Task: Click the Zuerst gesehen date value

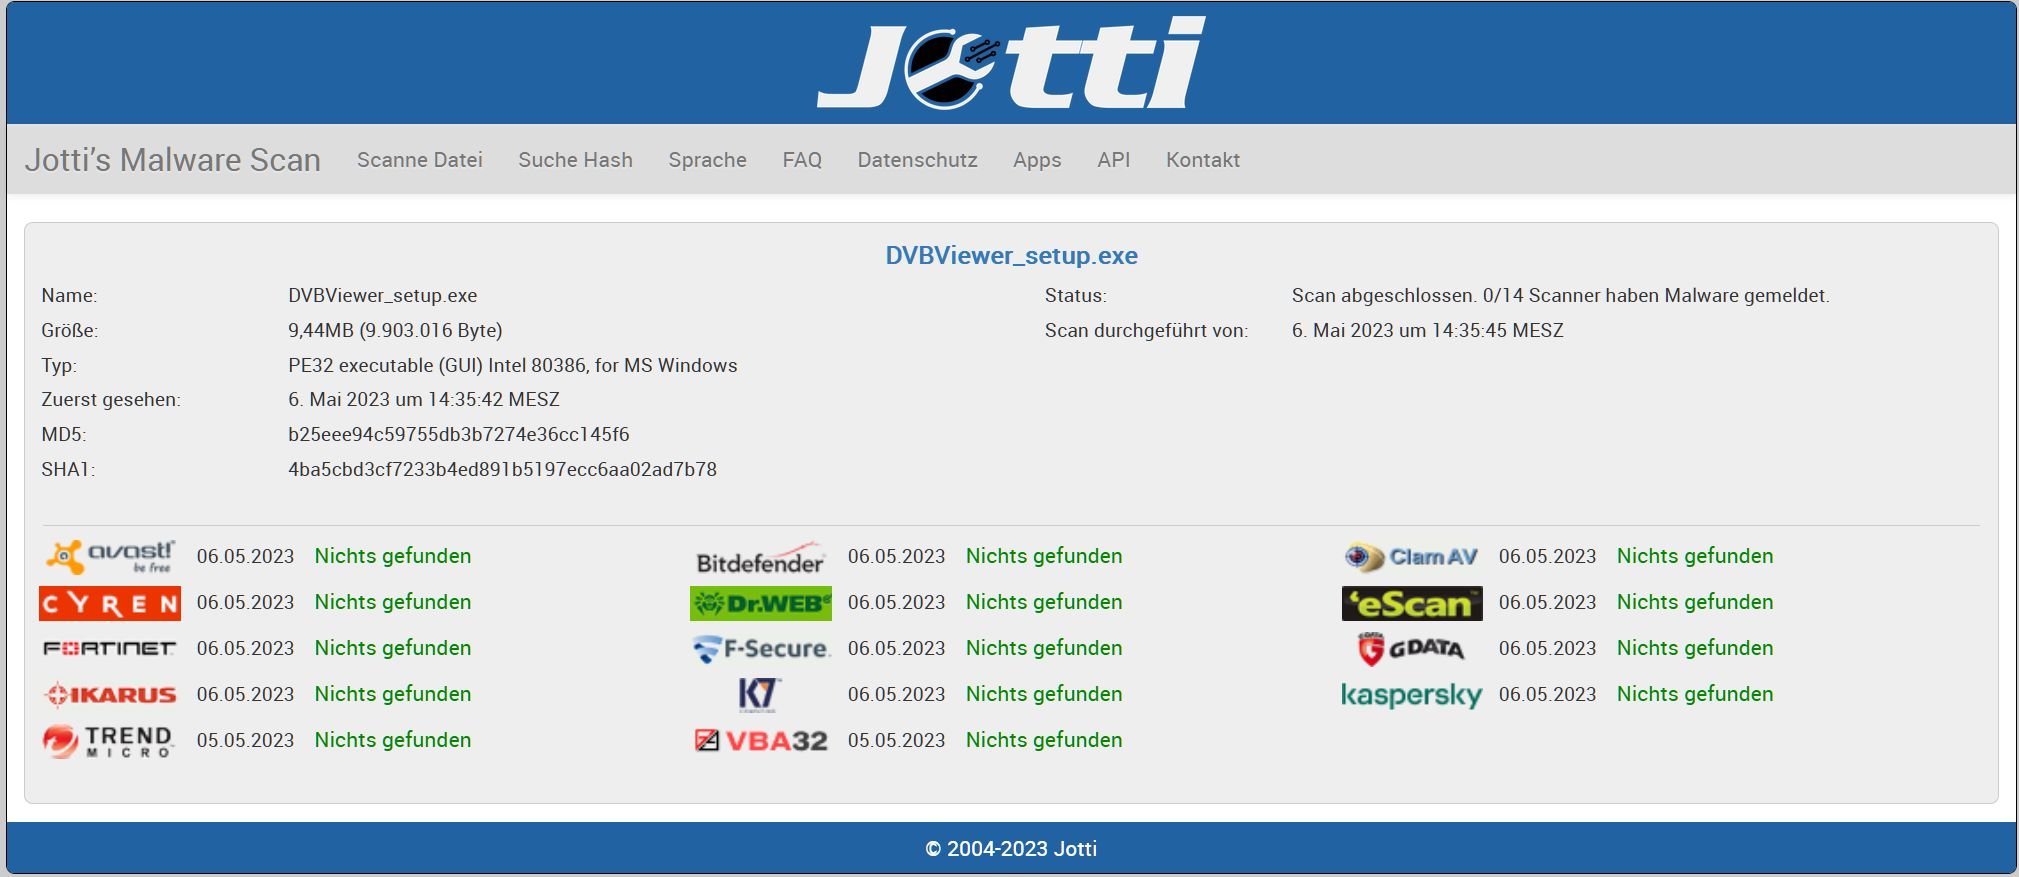Action: pos(424,399)
